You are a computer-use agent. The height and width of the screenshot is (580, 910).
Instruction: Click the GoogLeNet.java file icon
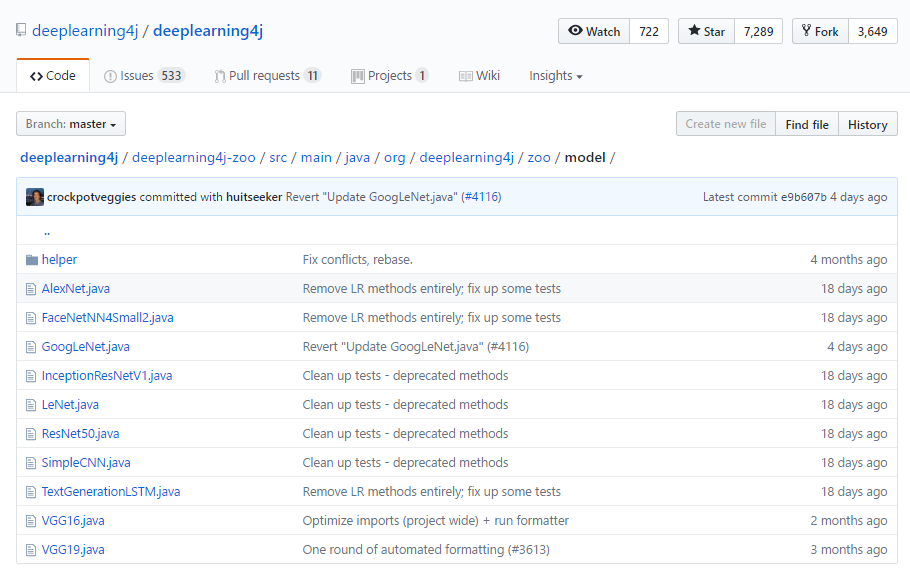tap(31, 347)
